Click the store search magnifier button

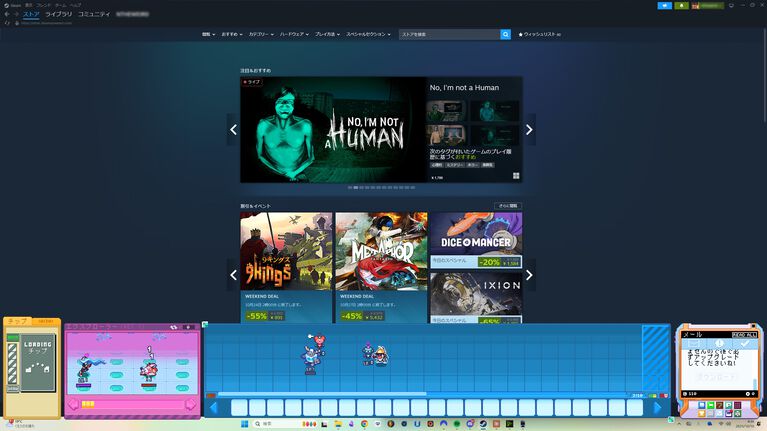click(505, 34)
